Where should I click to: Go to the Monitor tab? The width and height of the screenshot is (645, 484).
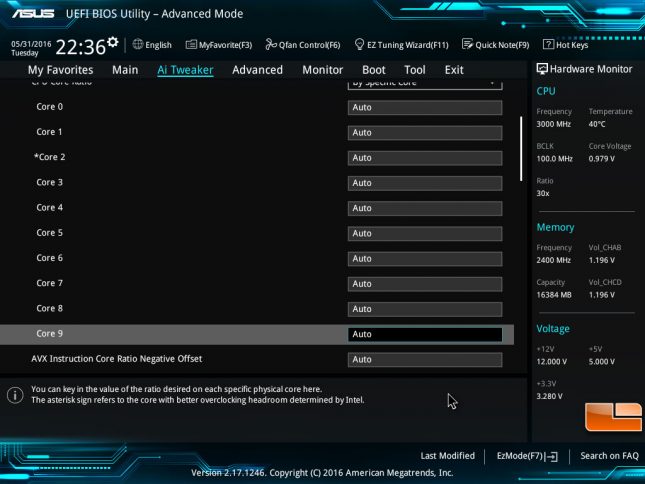tap(322, 70)
